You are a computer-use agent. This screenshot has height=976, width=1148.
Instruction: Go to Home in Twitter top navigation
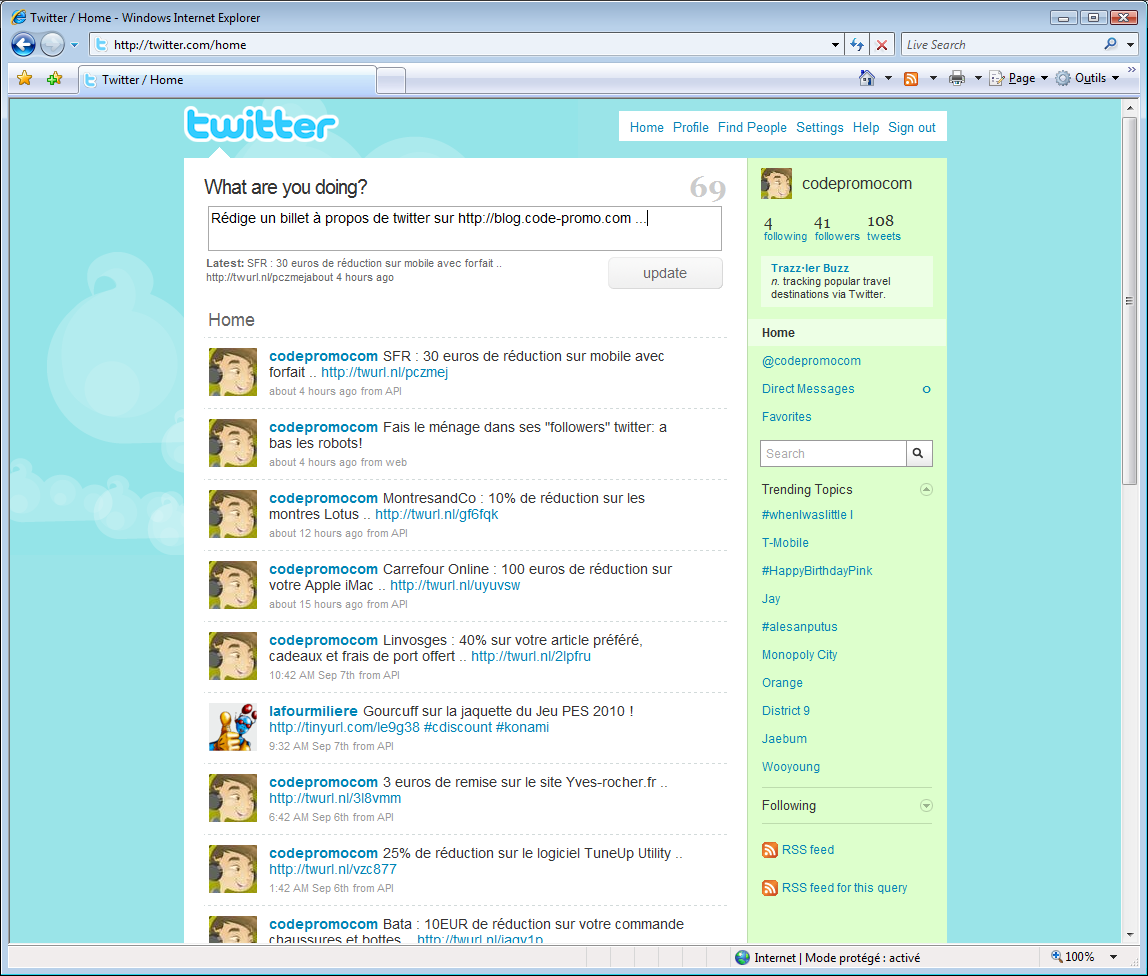click(x=646, y=127)
